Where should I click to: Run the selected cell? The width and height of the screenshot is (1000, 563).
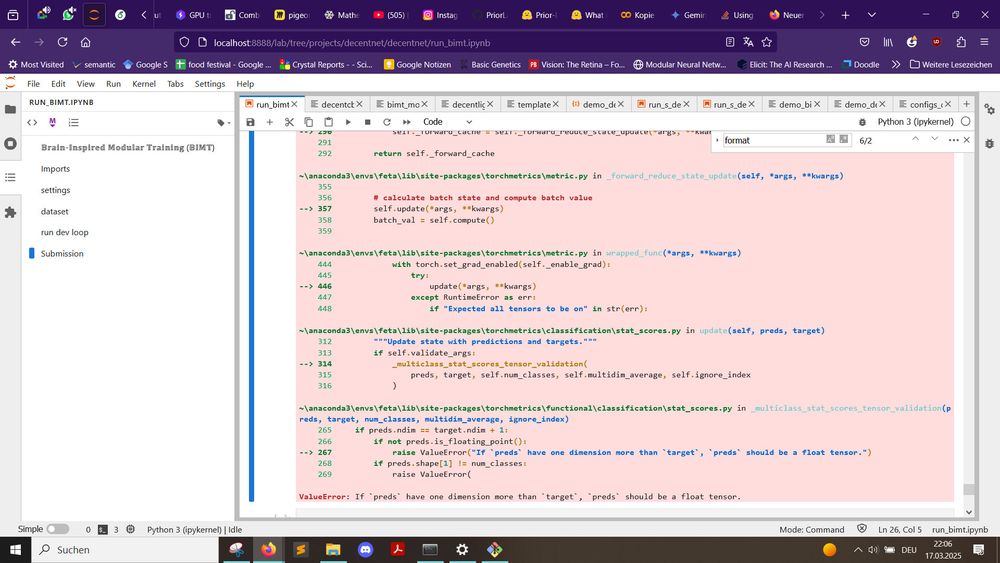(348, 122)
